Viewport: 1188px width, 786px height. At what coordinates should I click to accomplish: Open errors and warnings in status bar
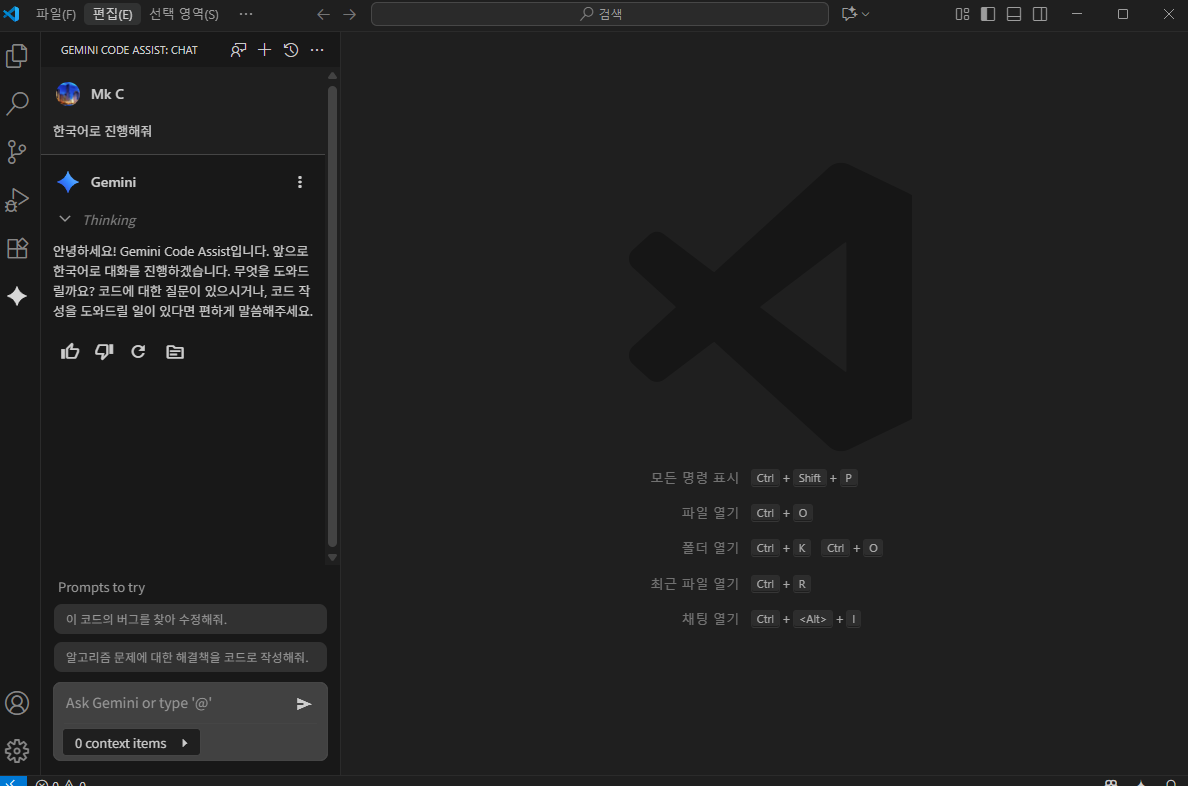pos(61,781)
